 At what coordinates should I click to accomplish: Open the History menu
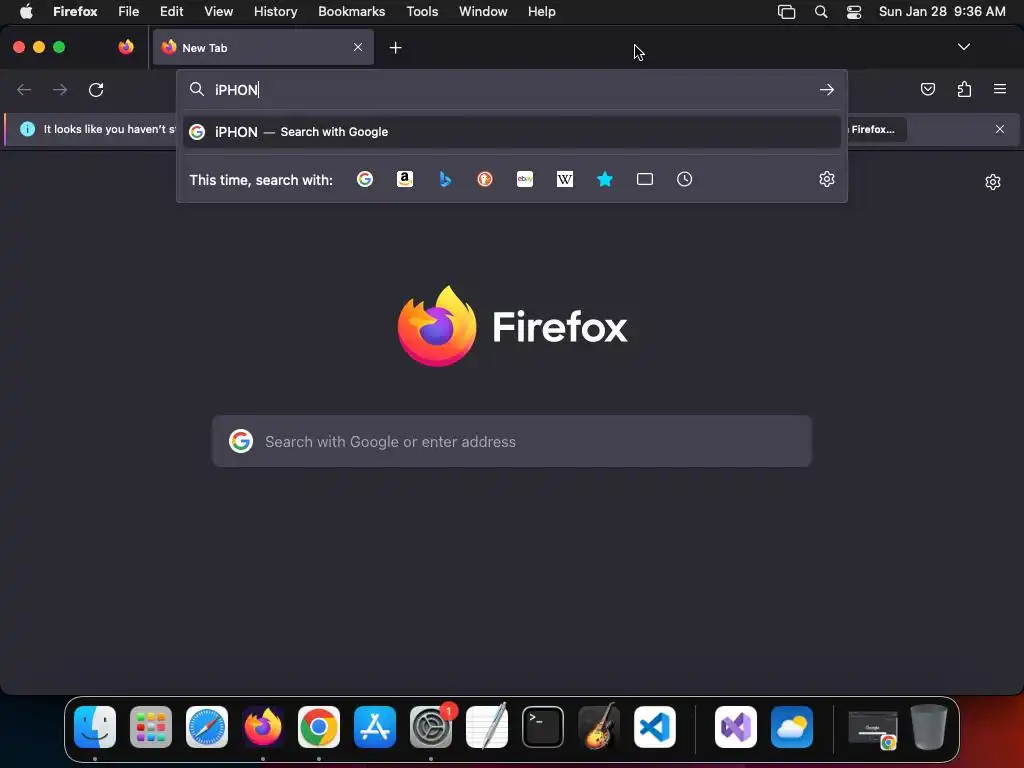[276, 11]
